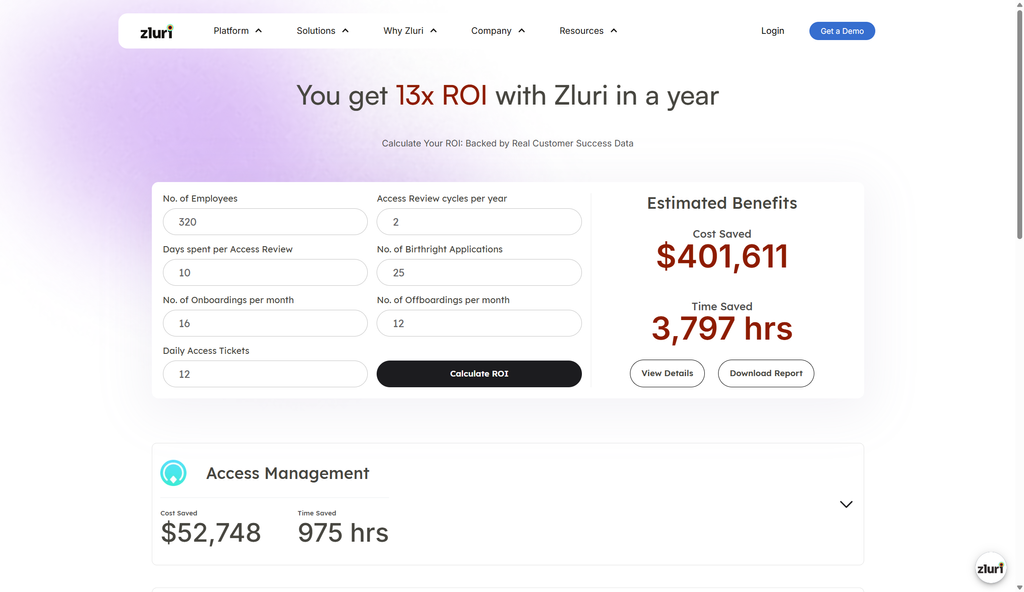This screenshot has width=1024, height=592.
Task: Select the Access Review cycles per year field
Action: 478,221
